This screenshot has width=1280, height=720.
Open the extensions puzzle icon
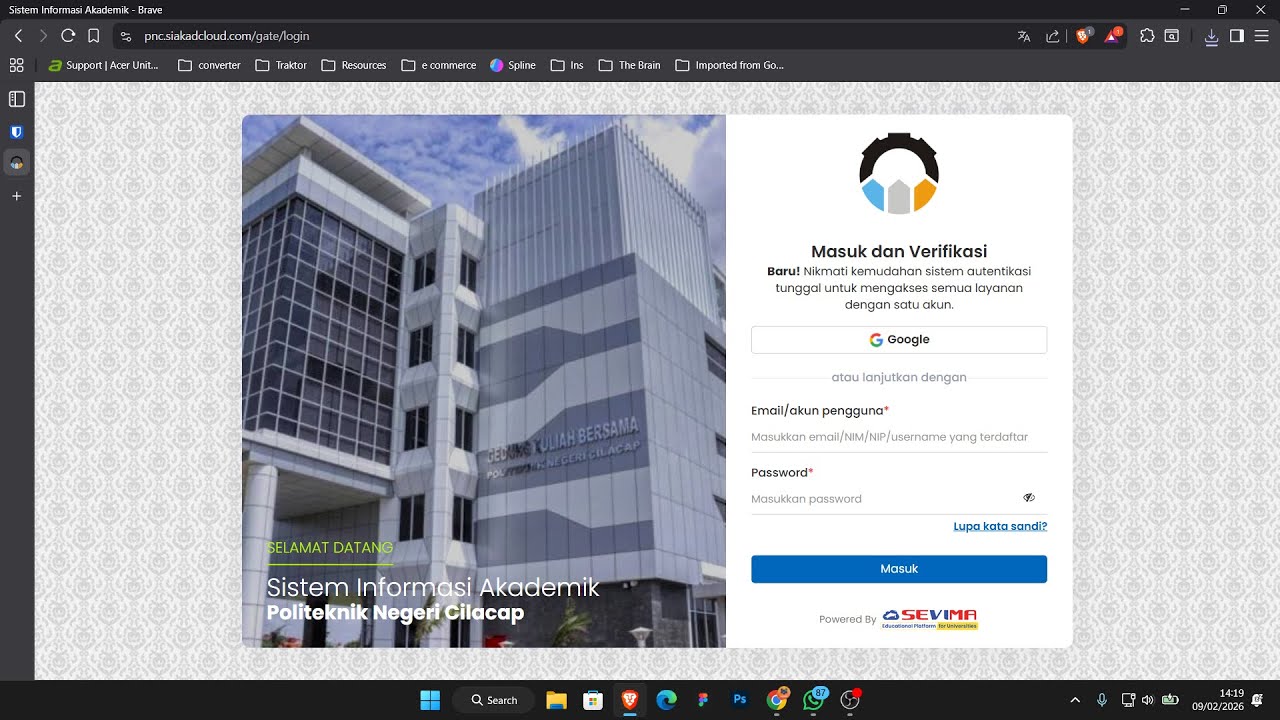click(1147, 36)
